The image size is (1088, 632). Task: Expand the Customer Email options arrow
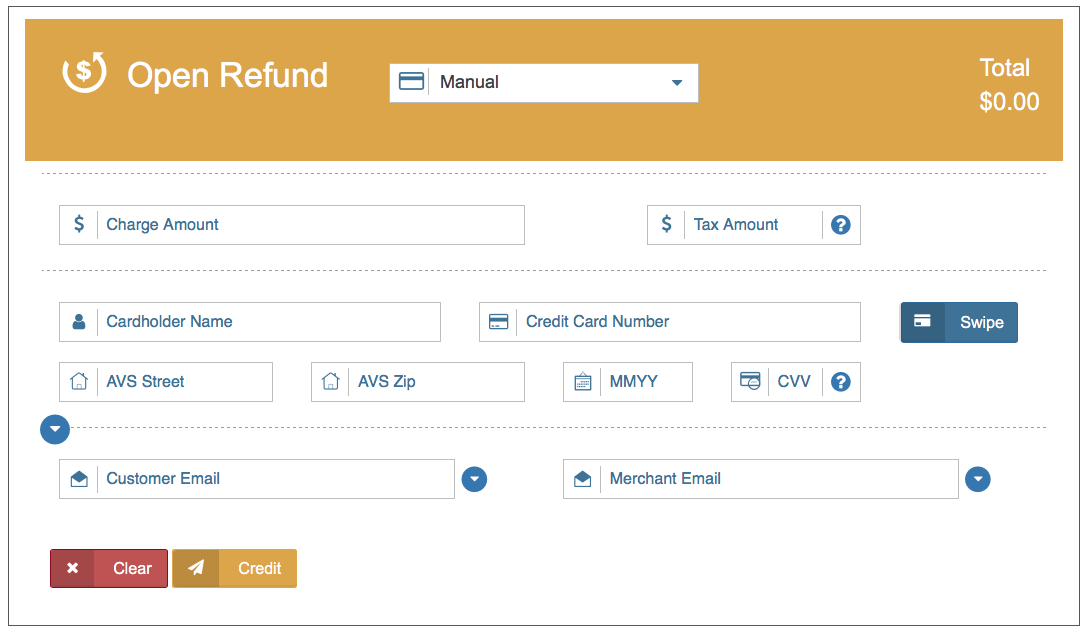tap(474, 479)
